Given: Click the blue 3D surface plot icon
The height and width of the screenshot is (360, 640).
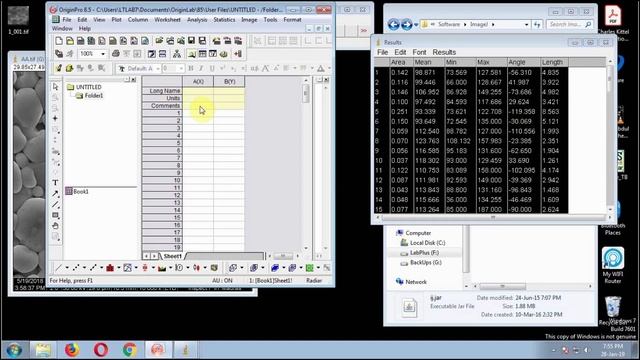Looking at the screenshot, I should pos(275,268).
